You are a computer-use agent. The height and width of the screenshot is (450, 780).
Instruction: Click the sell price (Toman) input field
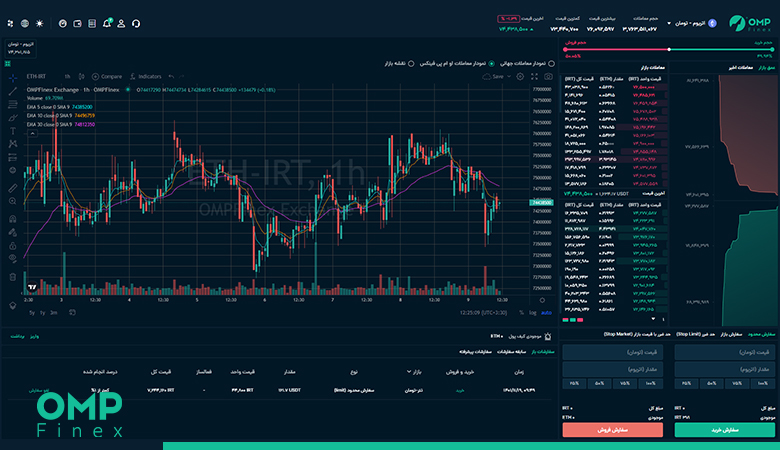(x=613, y=352)
